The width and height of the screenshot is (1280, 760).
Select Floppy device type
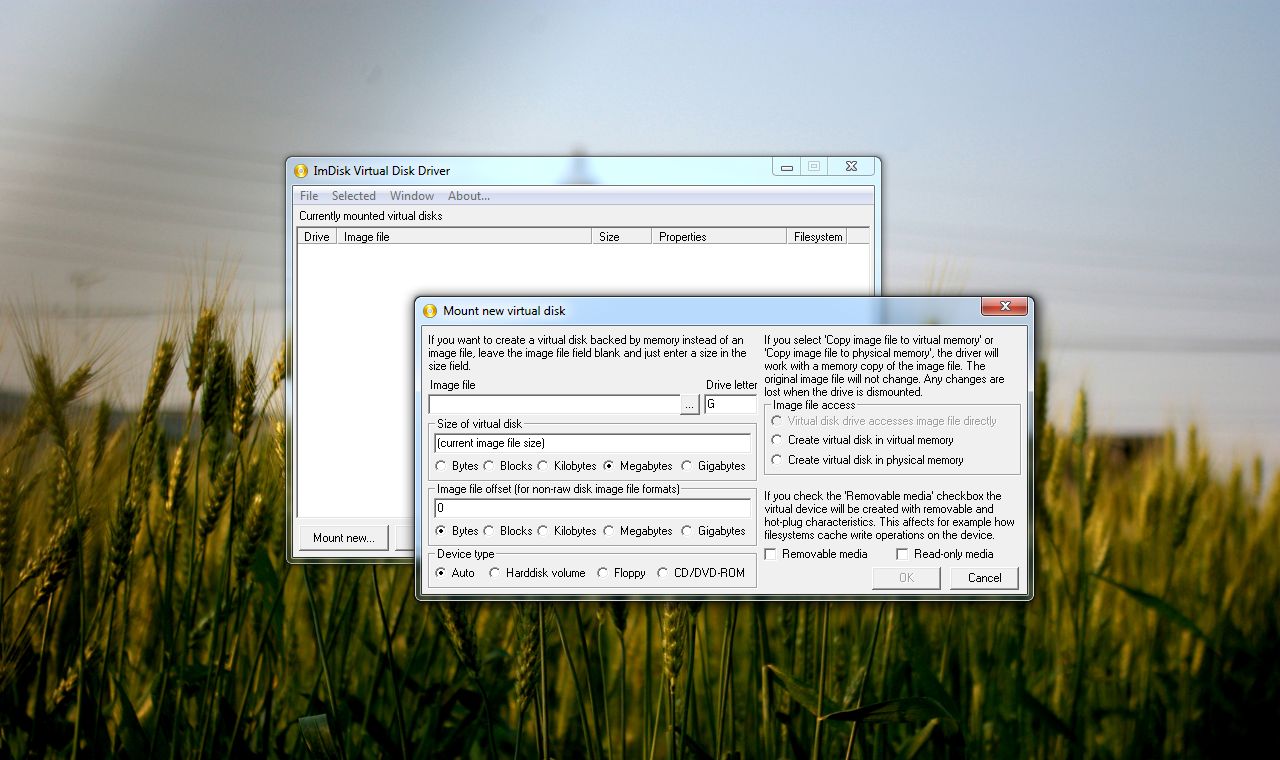pyautogui.click(x=621, y=573)
